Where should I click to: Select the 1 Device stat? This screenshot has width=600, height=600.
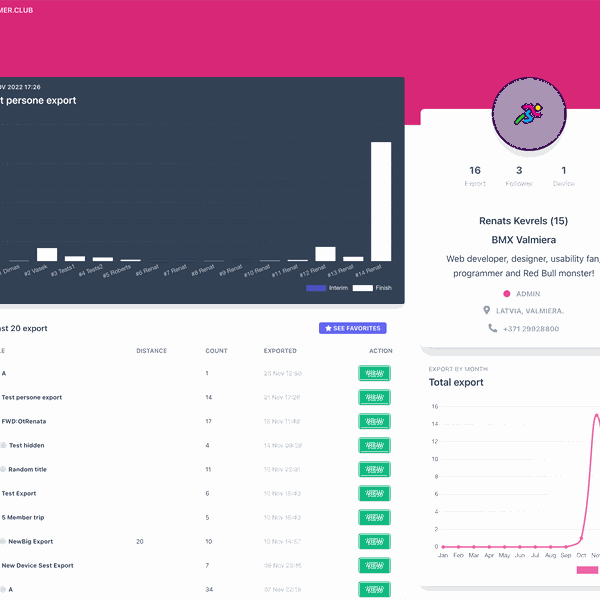pos(564,176)
